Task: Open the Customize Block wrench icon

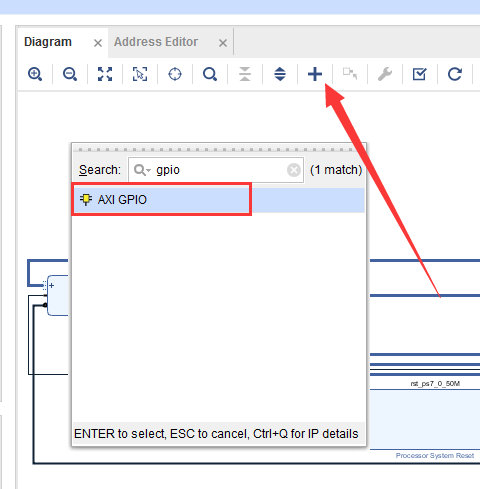Action: click(385, 74)
